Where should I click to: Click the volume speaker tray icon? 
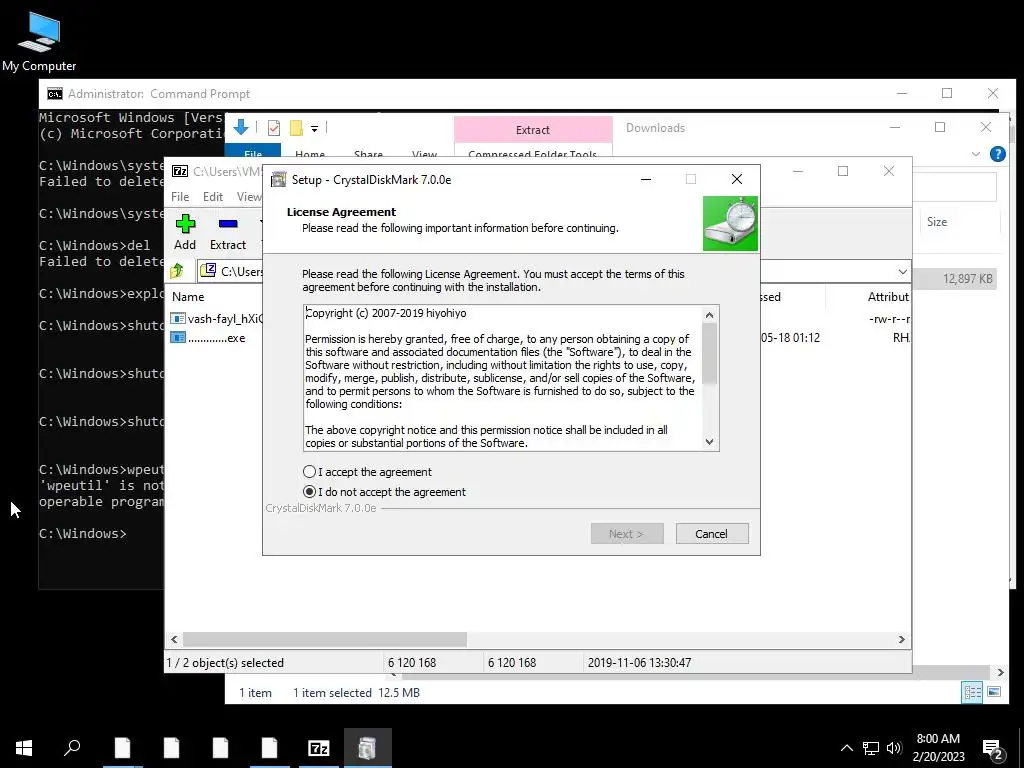(894, 748)
